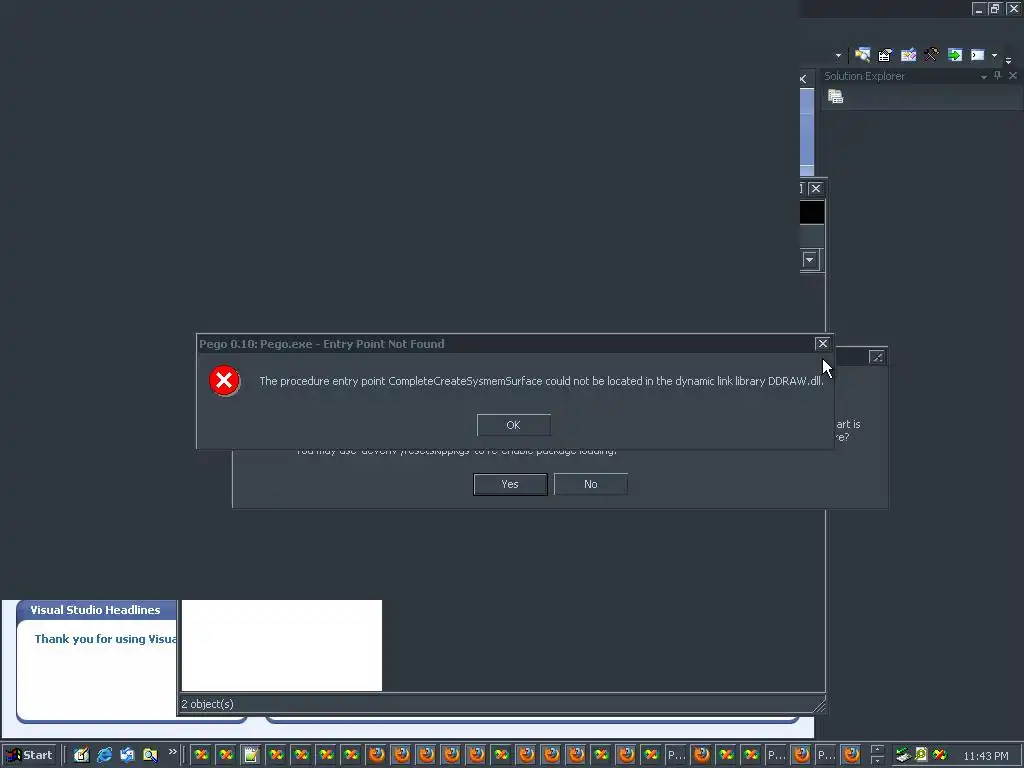Toggle auto-hide pin on Solution Explorer
This screenshot has width=1024, height=768.
click(997, 76)
